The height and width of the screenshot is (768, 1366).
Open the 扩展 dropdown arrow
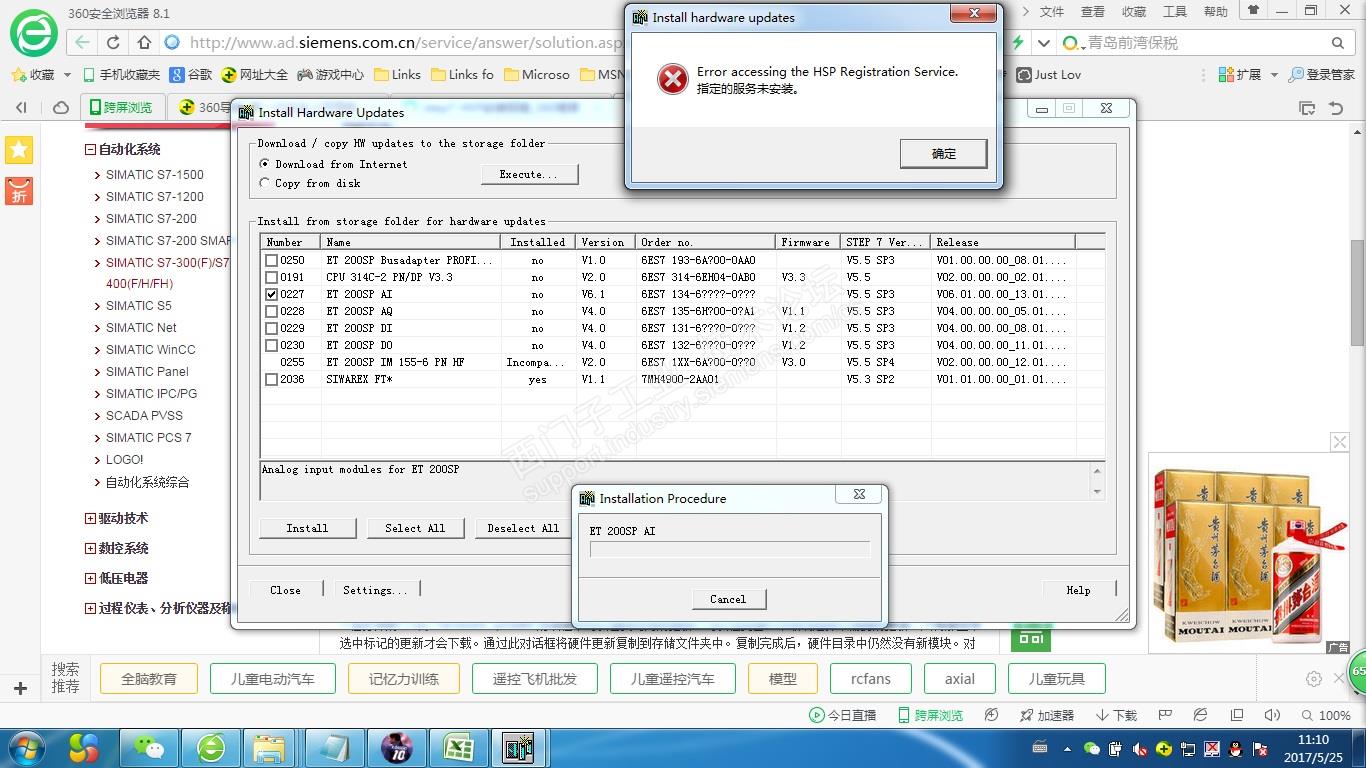1273,75
